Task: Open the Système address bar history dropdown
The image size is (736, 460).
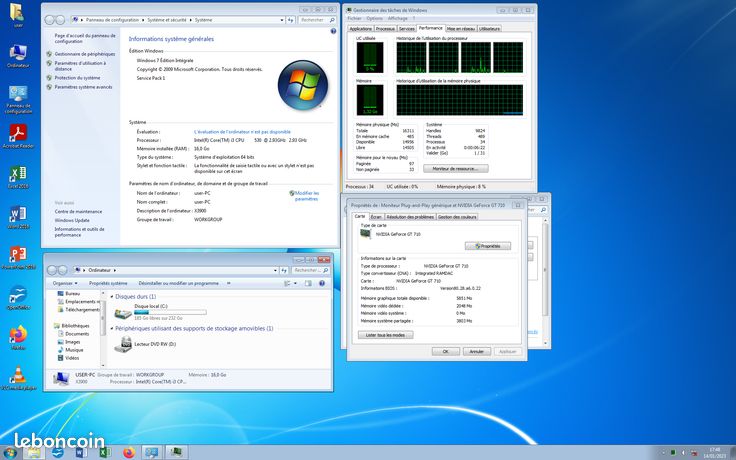Action: click(282, 20)
